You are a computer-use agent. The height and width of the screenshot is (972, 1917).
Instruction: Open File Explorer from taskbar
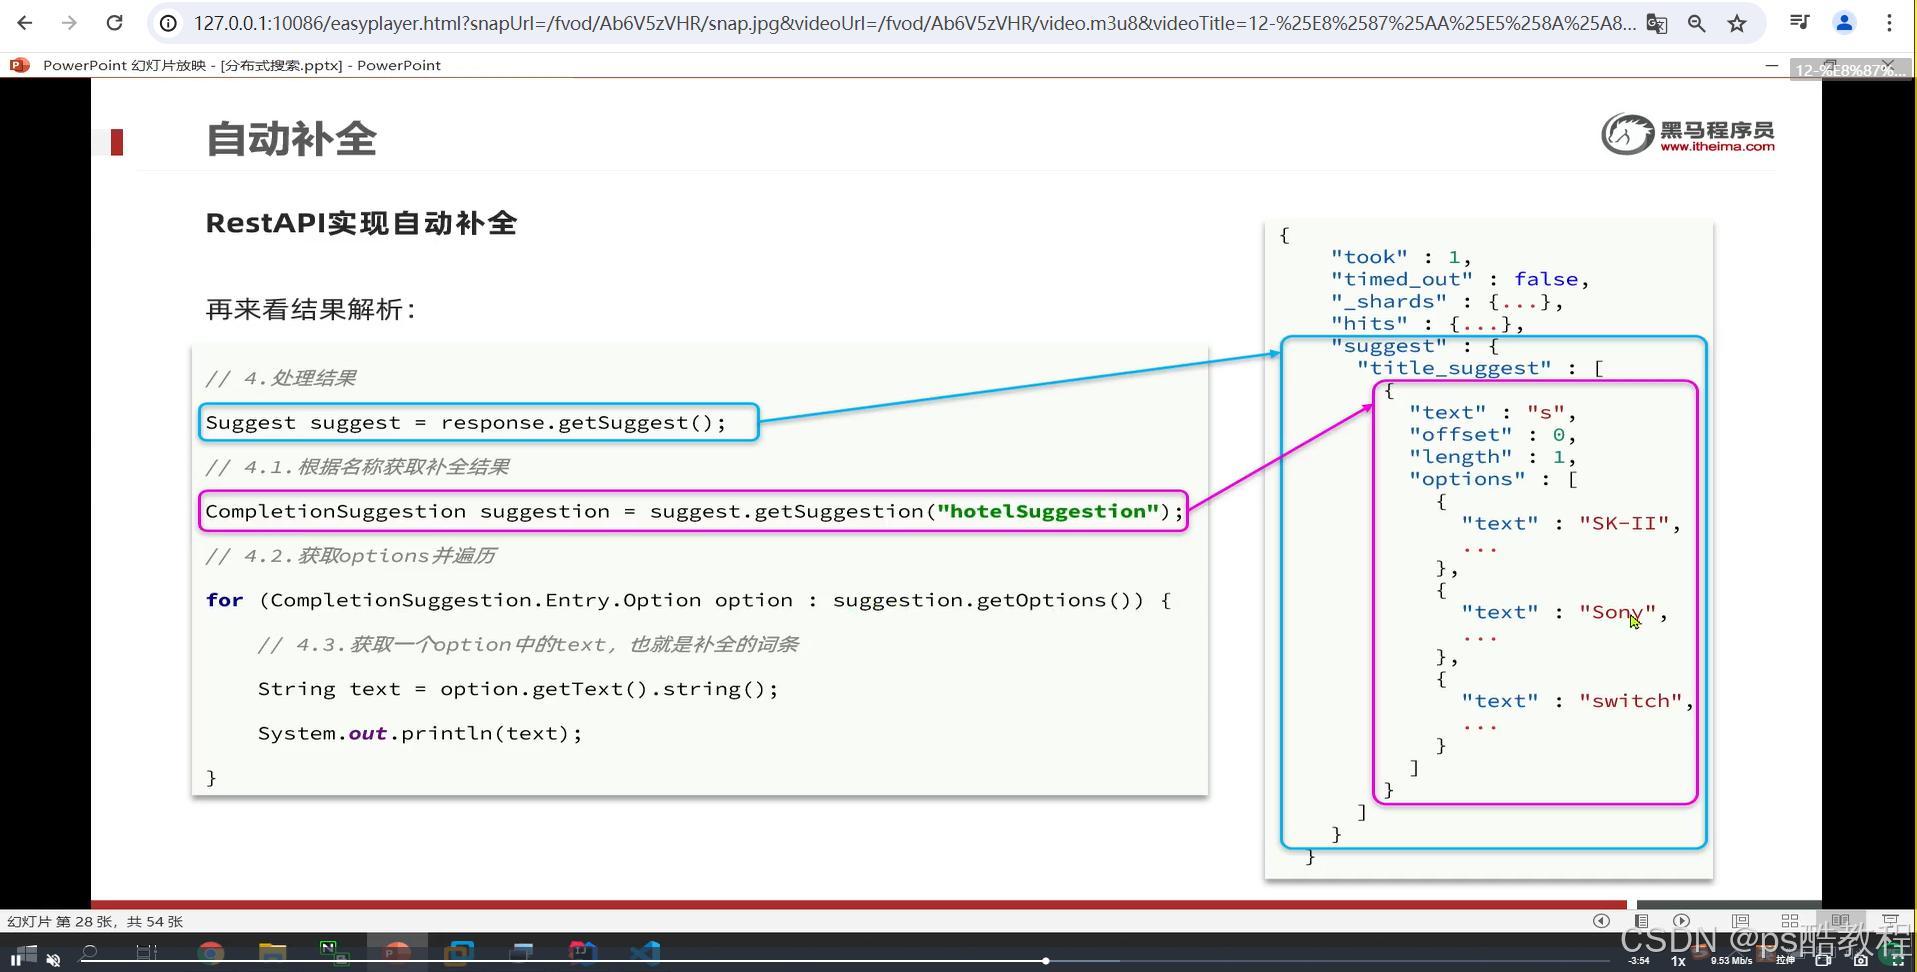tap(272, 952)
